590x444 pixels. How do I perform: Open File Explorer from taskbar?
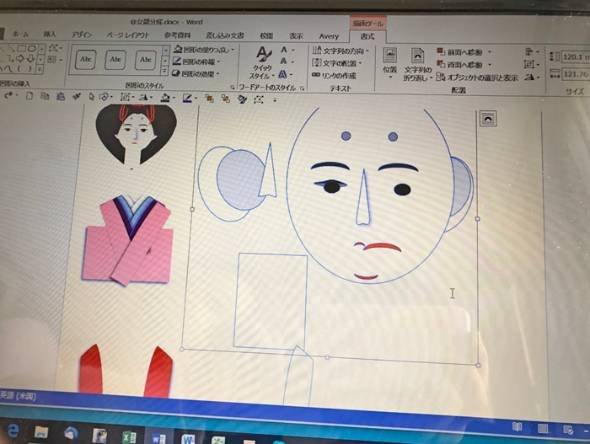[x=41, y=432]
